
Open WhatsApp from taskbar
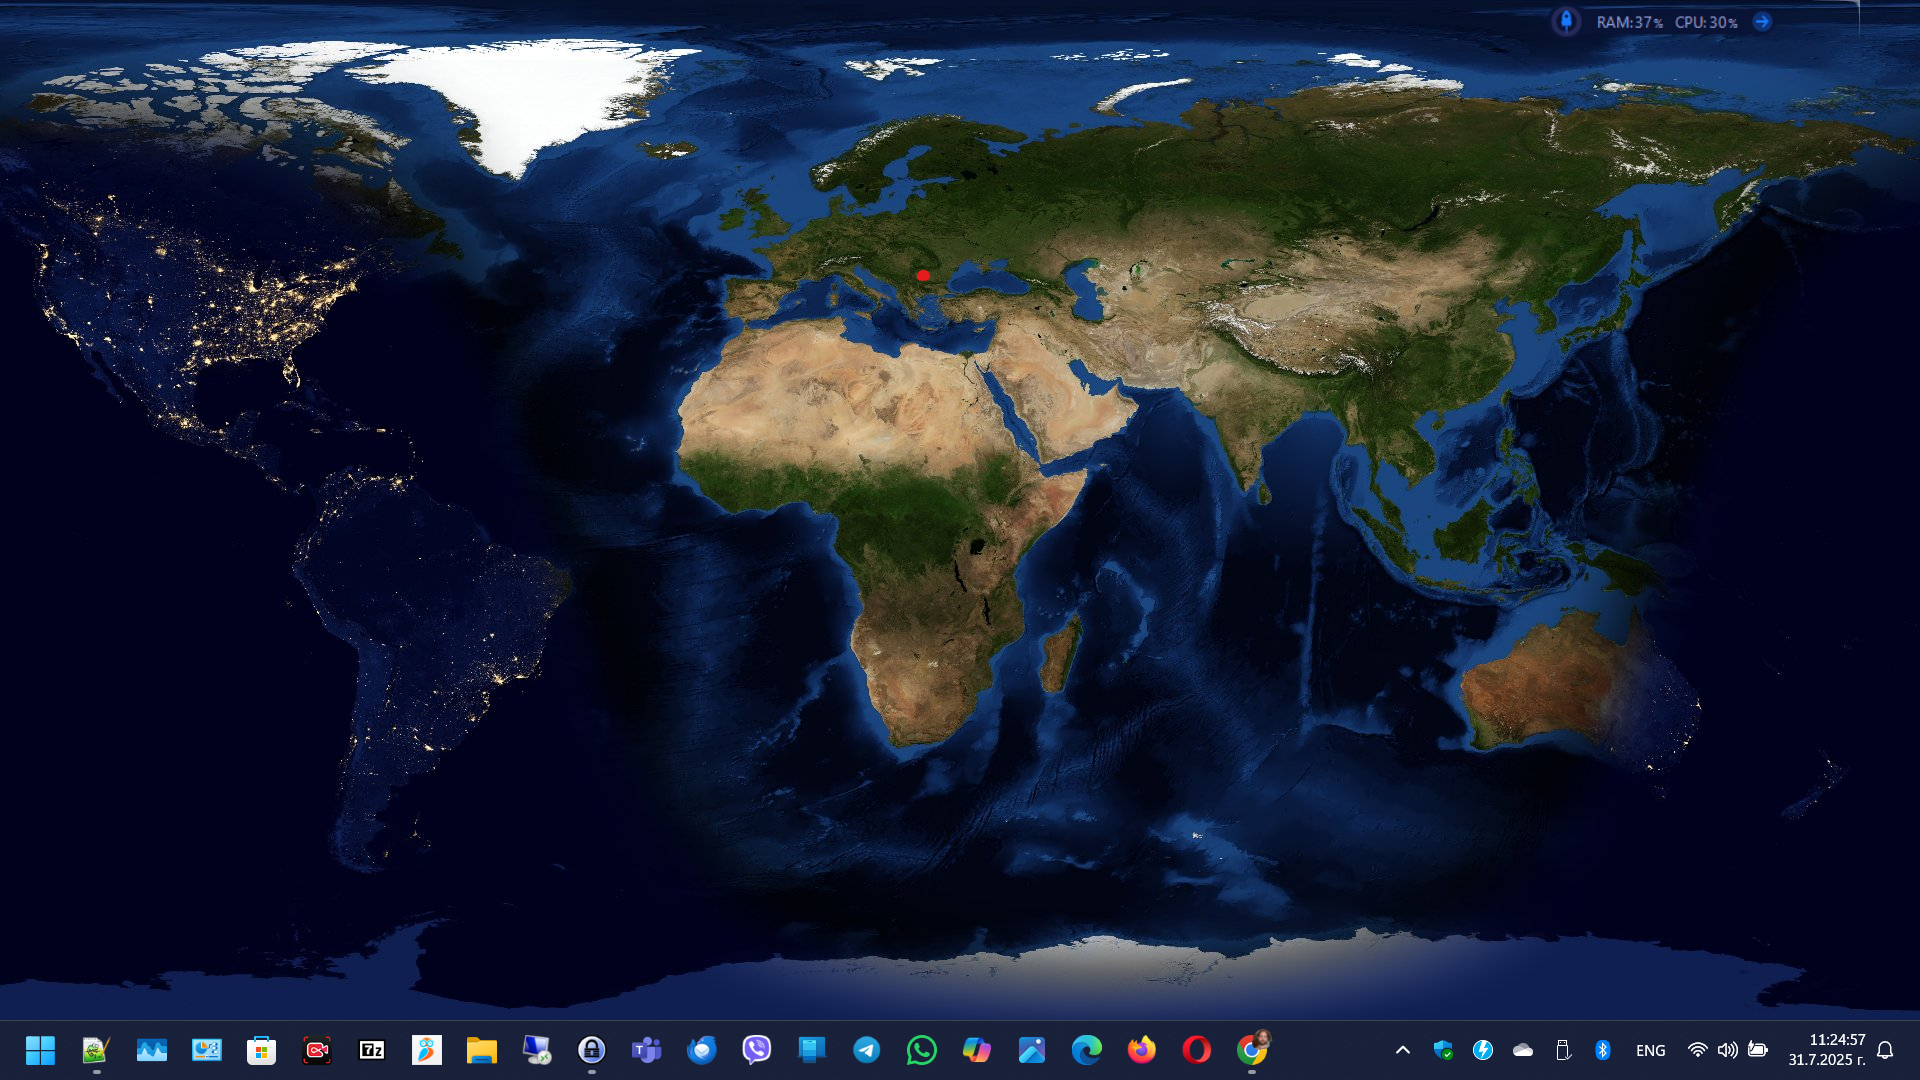[x=922, y=1050]
